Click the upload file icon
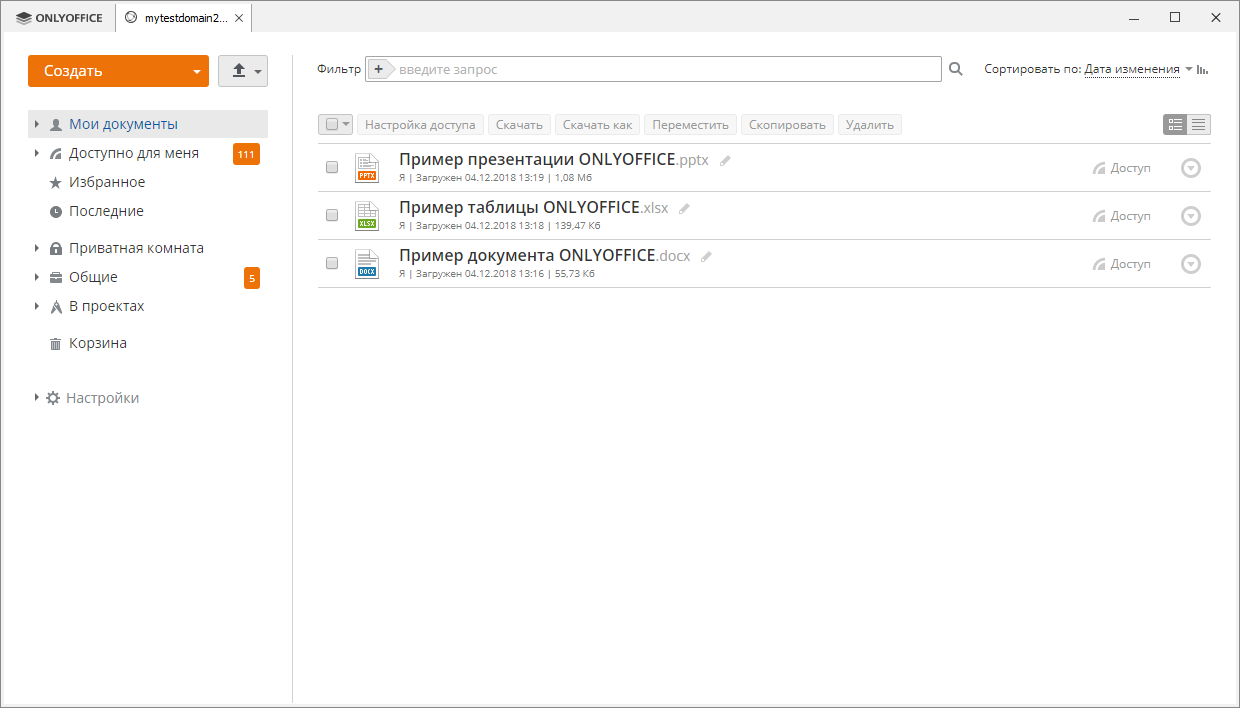1240x708 pixels. tap(239, 71)
